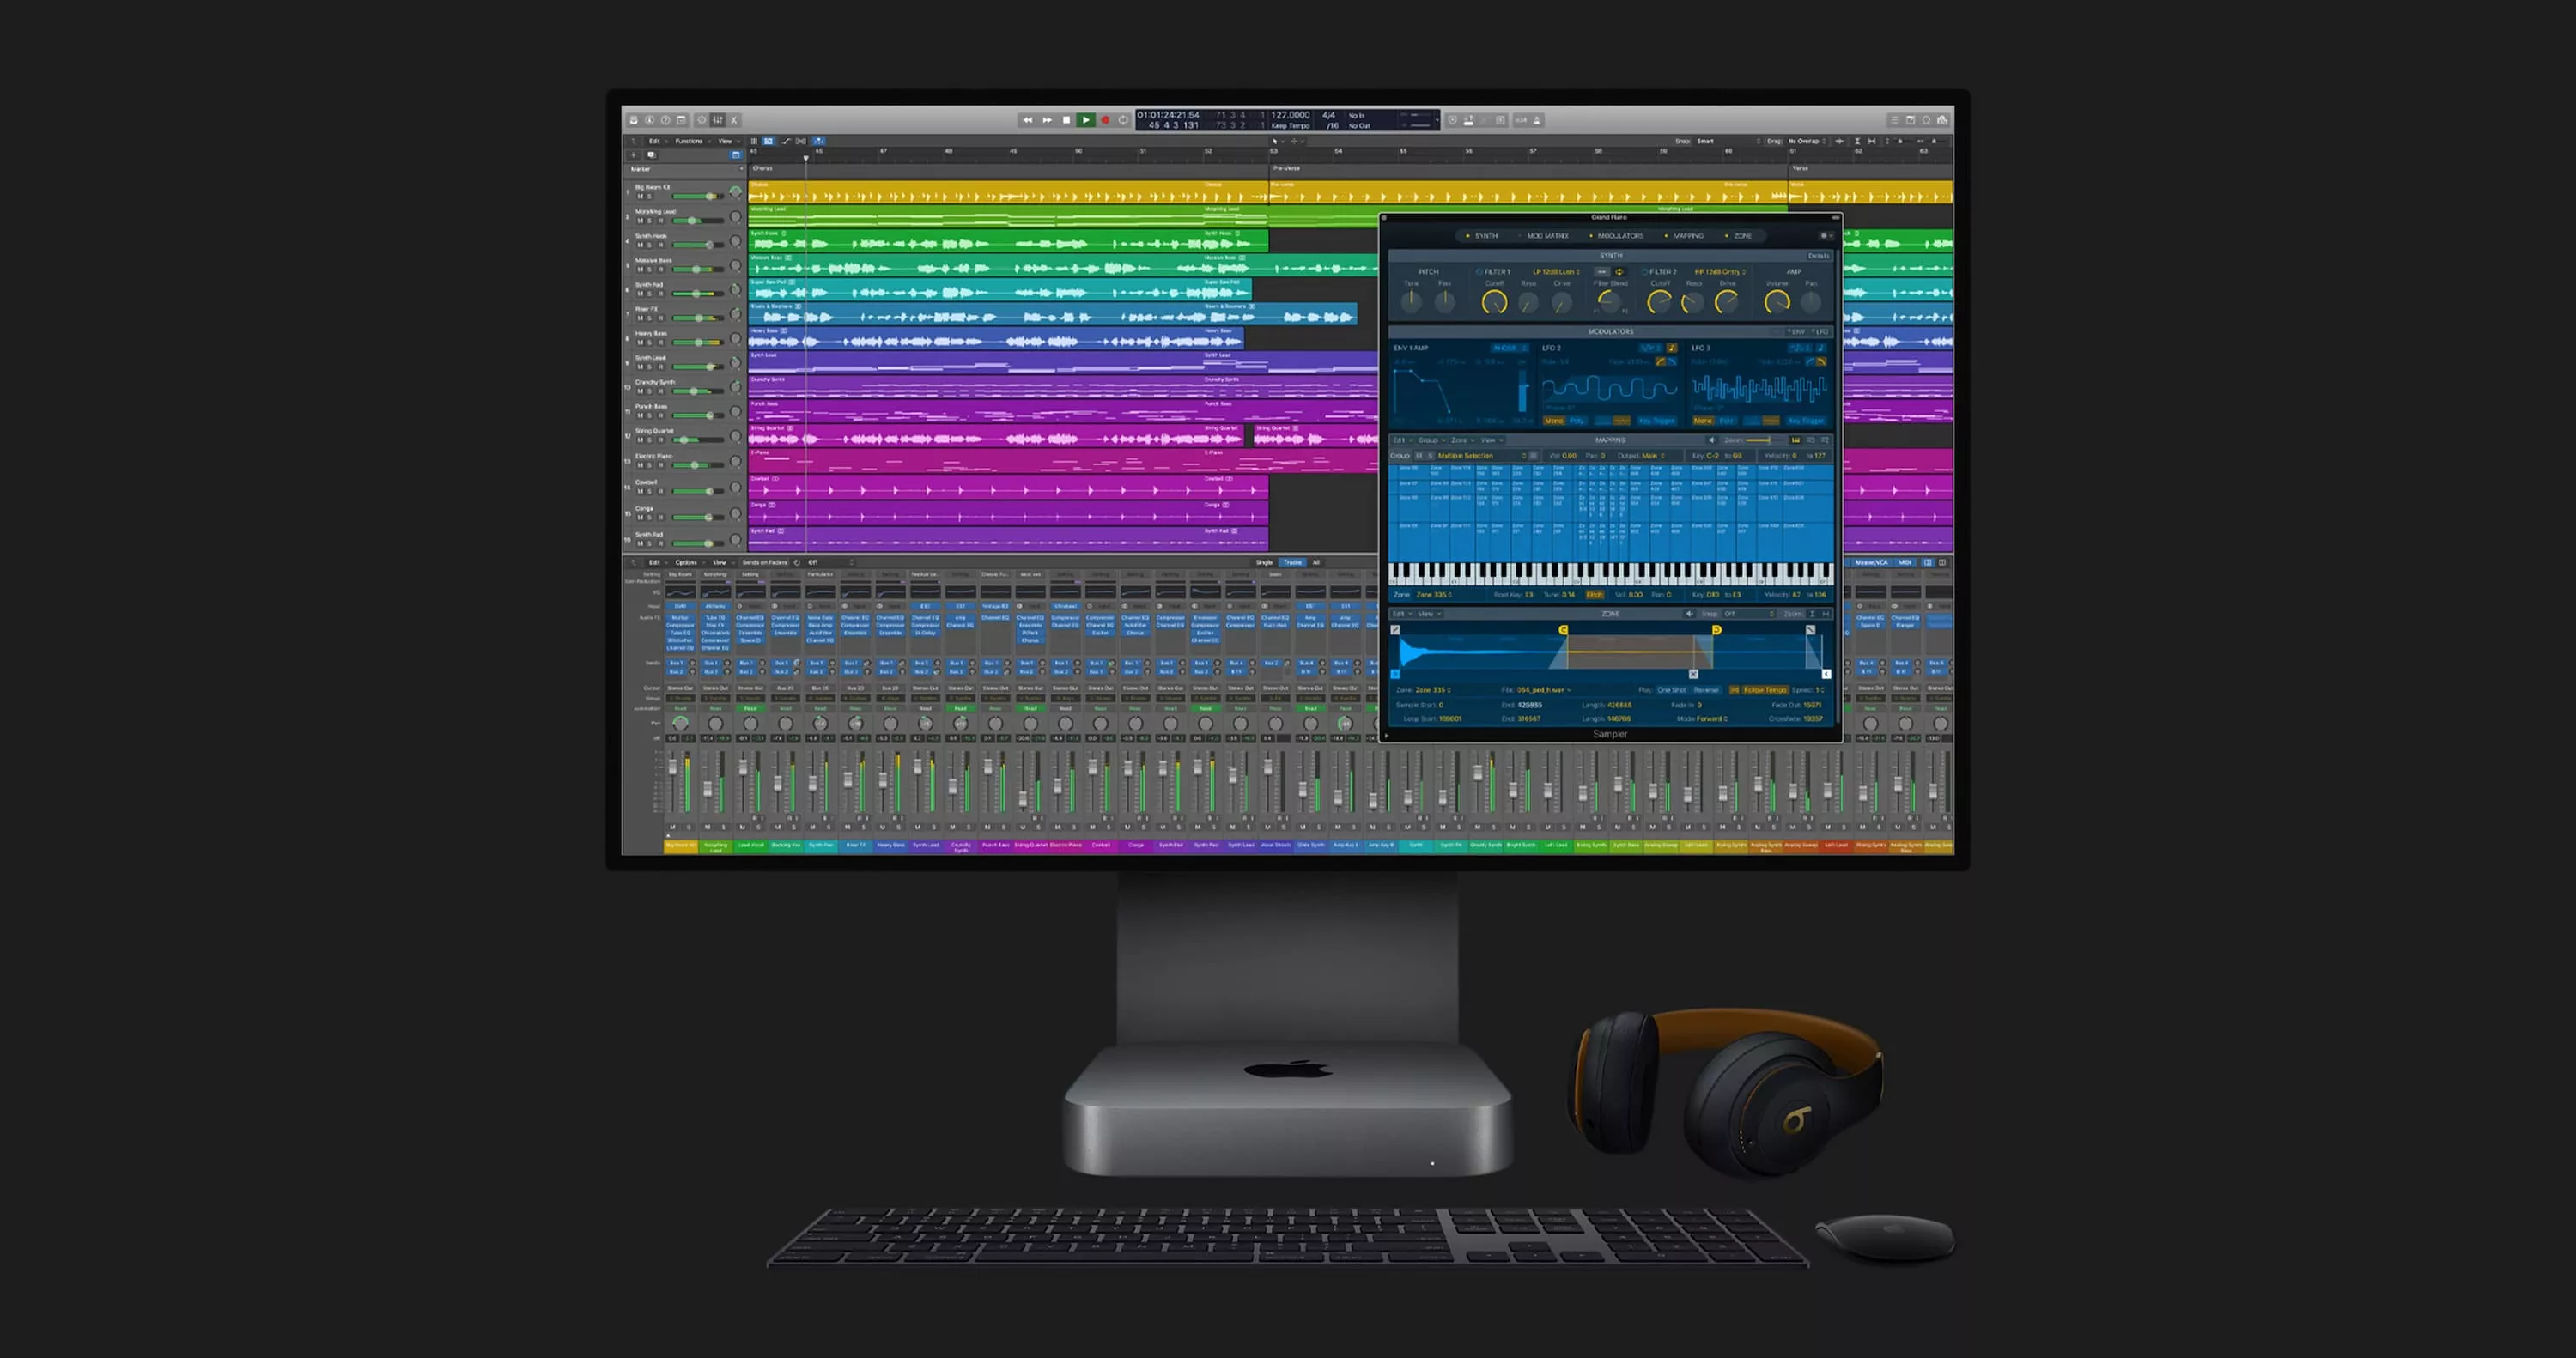
Task: Open the Snap Smart dropdown
Action: (x=1728, y=141)
